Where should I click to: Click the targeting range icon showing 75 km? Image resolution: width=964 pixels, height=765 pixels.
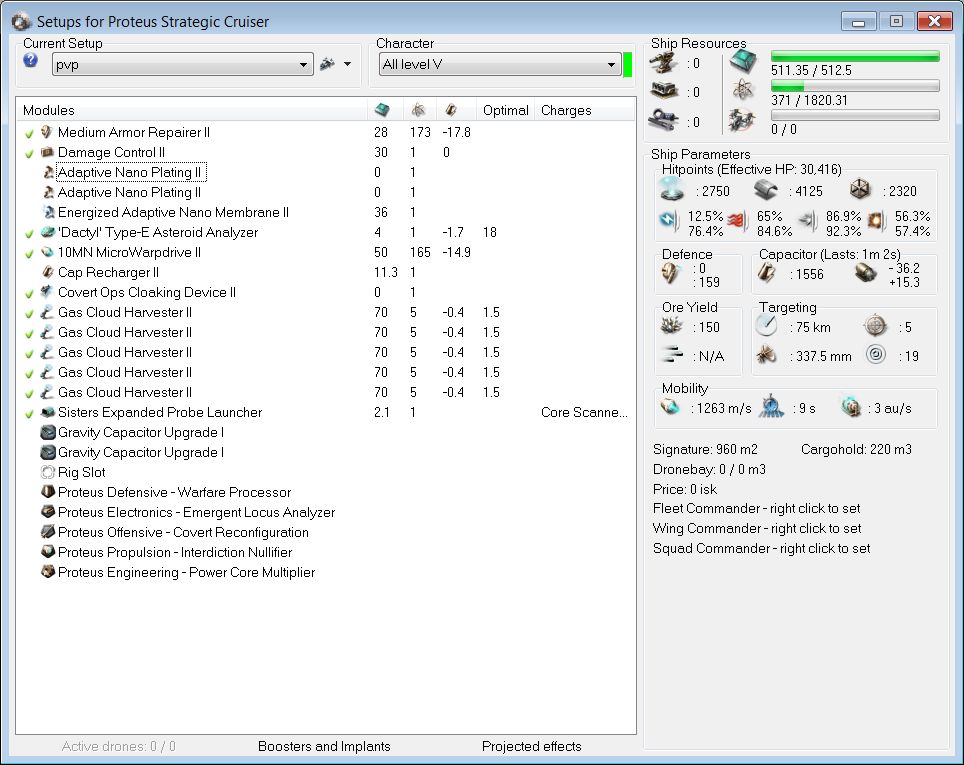766,325
